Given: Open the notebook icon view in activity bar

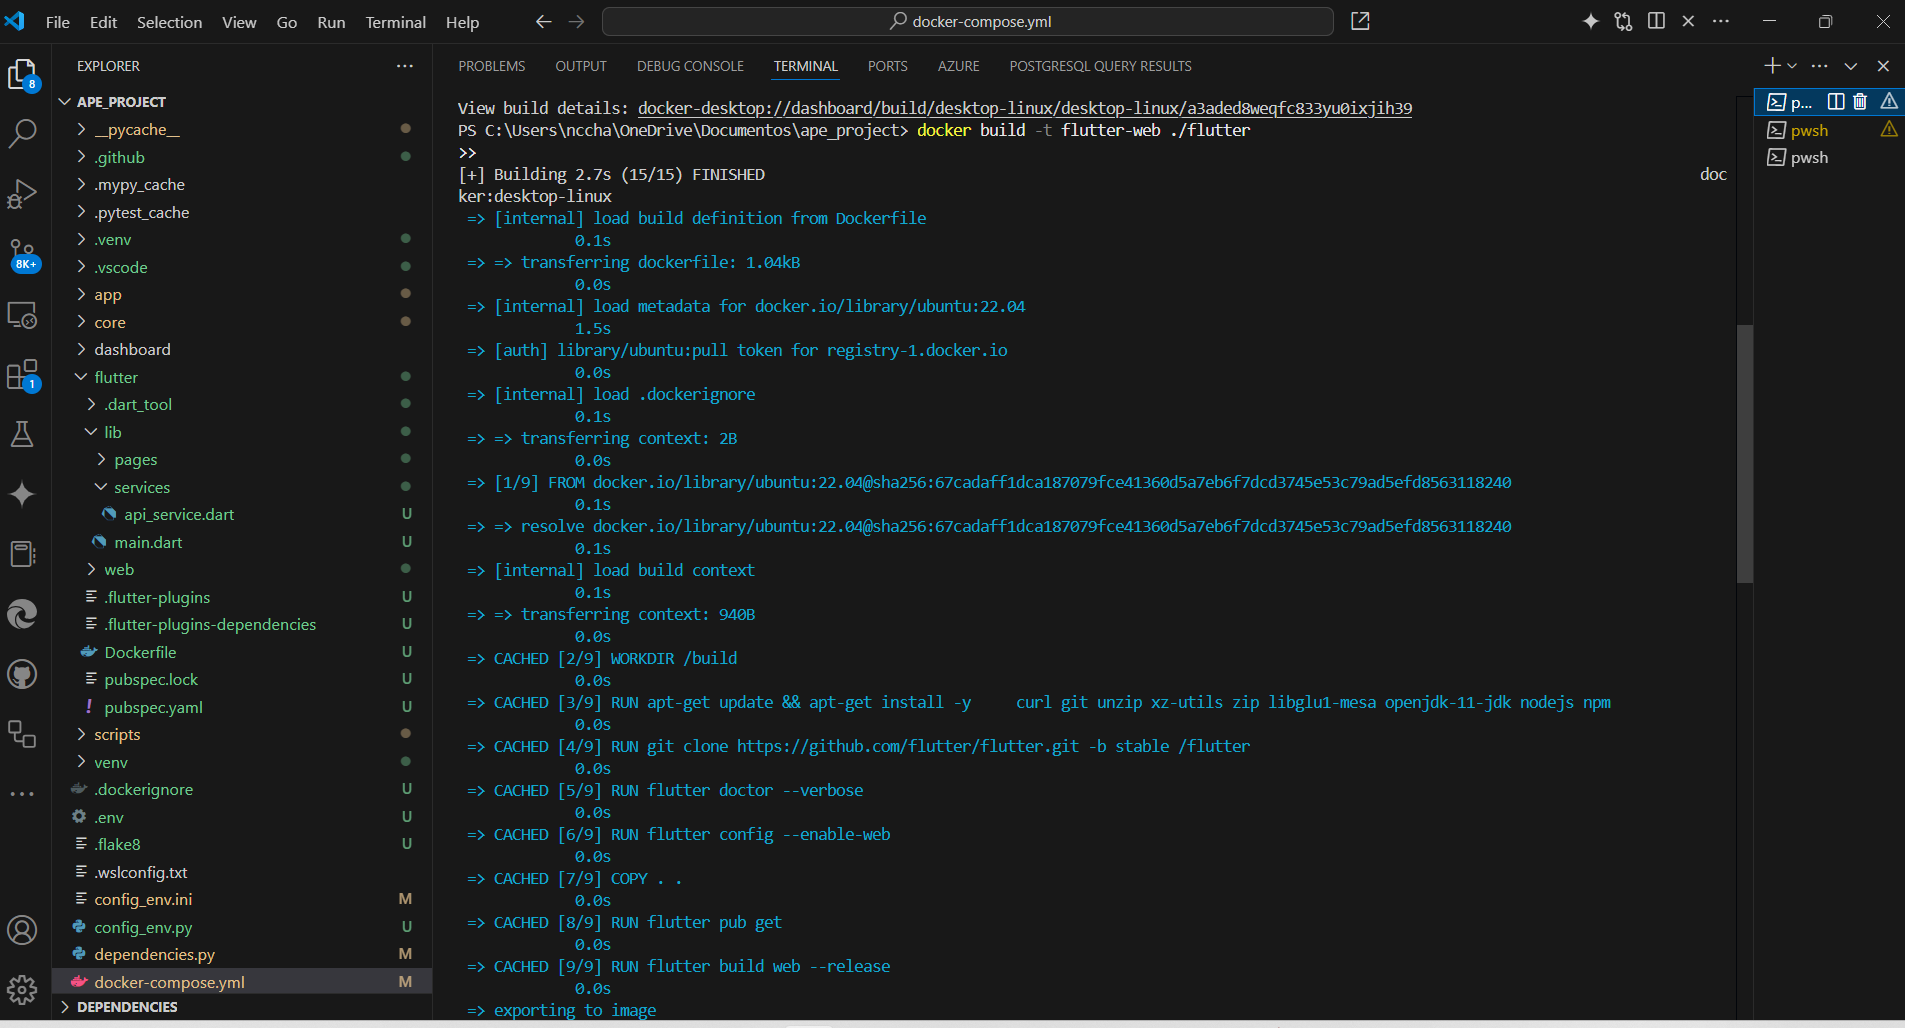Looking at the screenshot, I should pyautogui.click(x=22, y=554).
